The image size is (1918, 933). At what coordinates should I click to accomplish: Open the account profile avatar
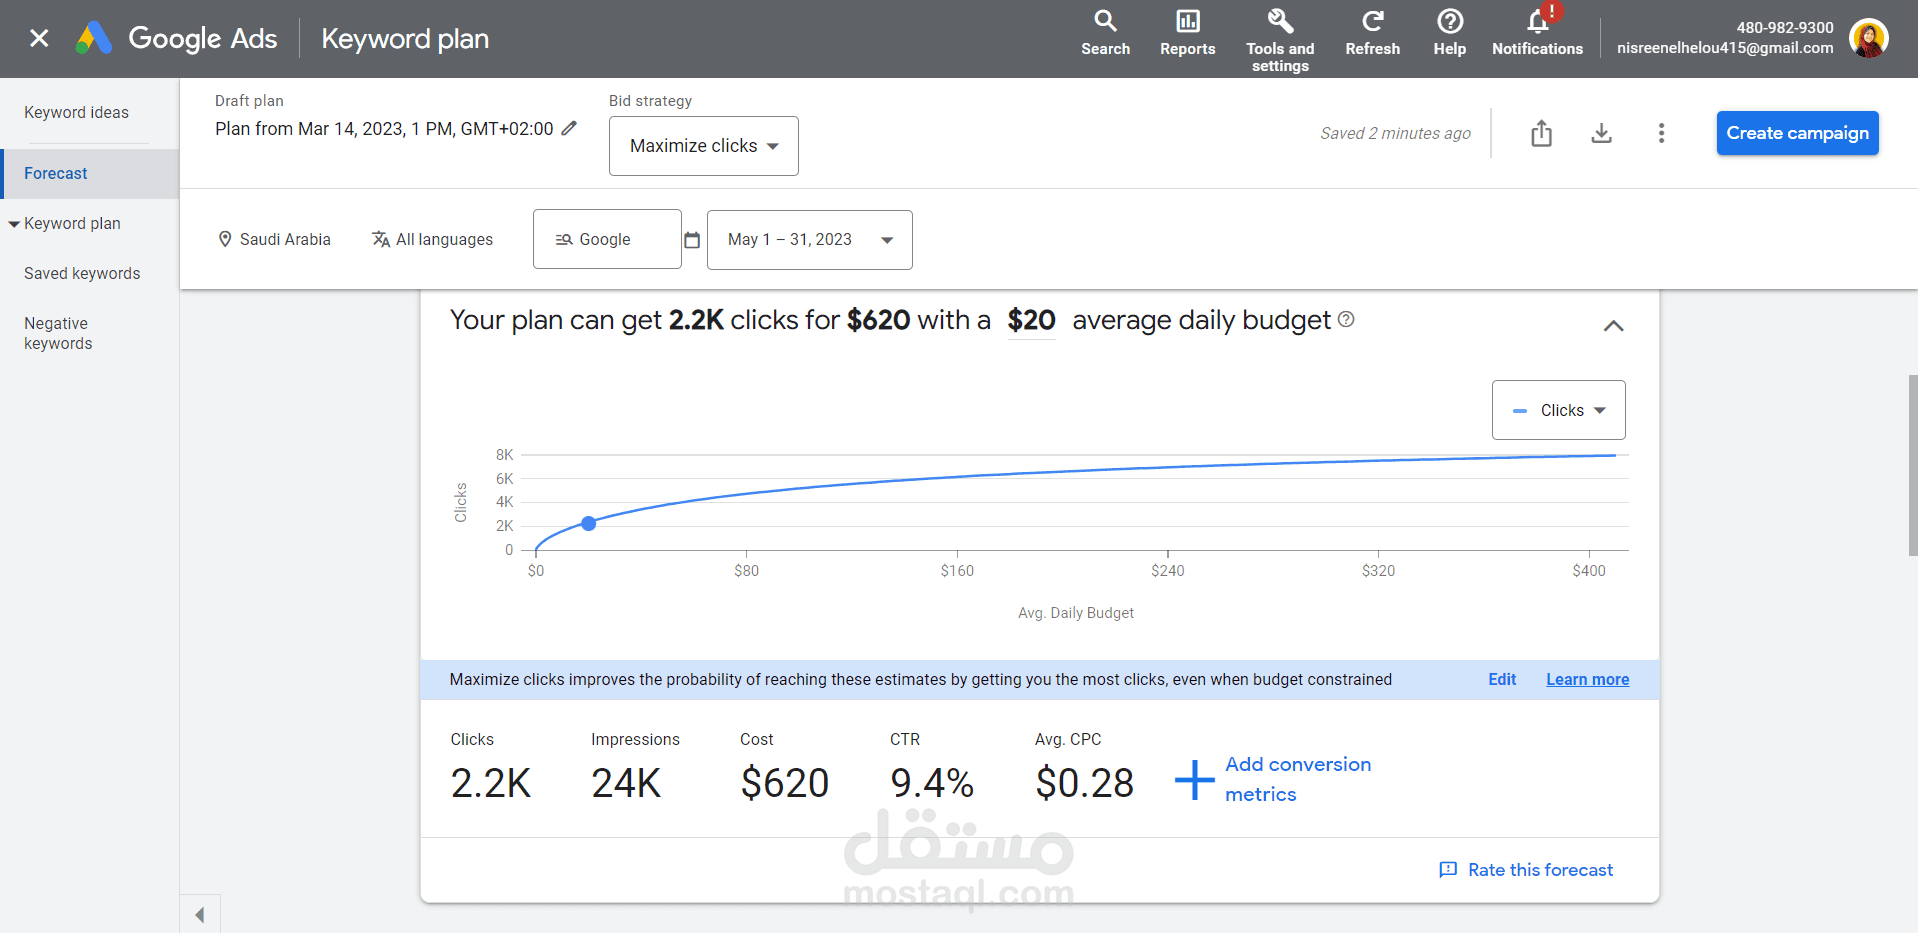1868,38
